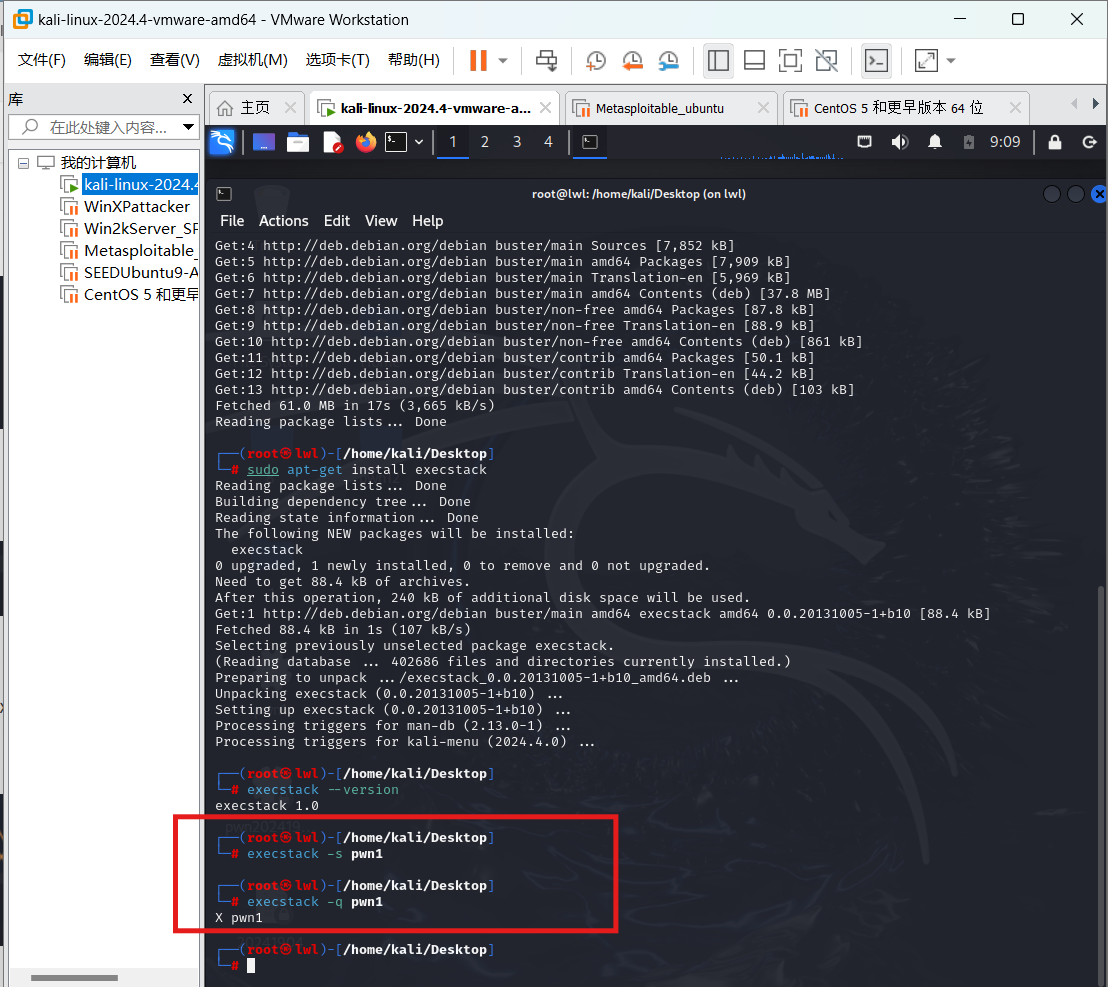This screenshot has width=1108, height=987.
Task: Select Kali workspace 1
Action: 453,142
